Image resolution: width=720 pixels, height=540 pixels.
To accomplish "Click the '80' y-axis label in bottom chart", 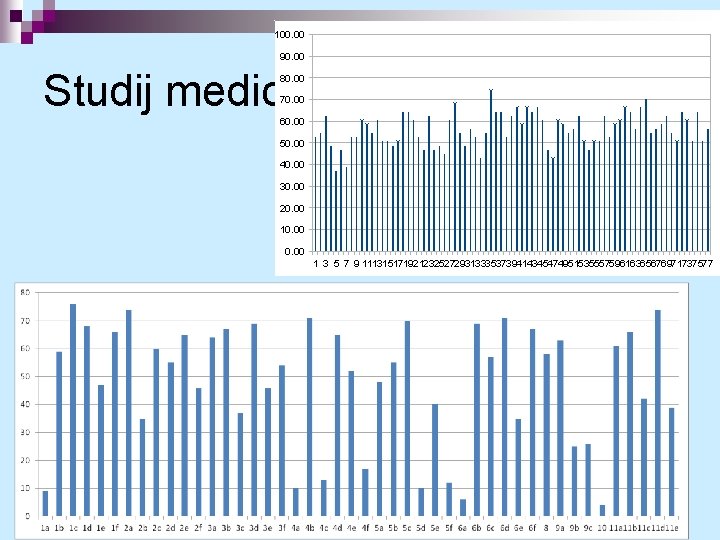I will pyautogui.click(x=25, y=292).
